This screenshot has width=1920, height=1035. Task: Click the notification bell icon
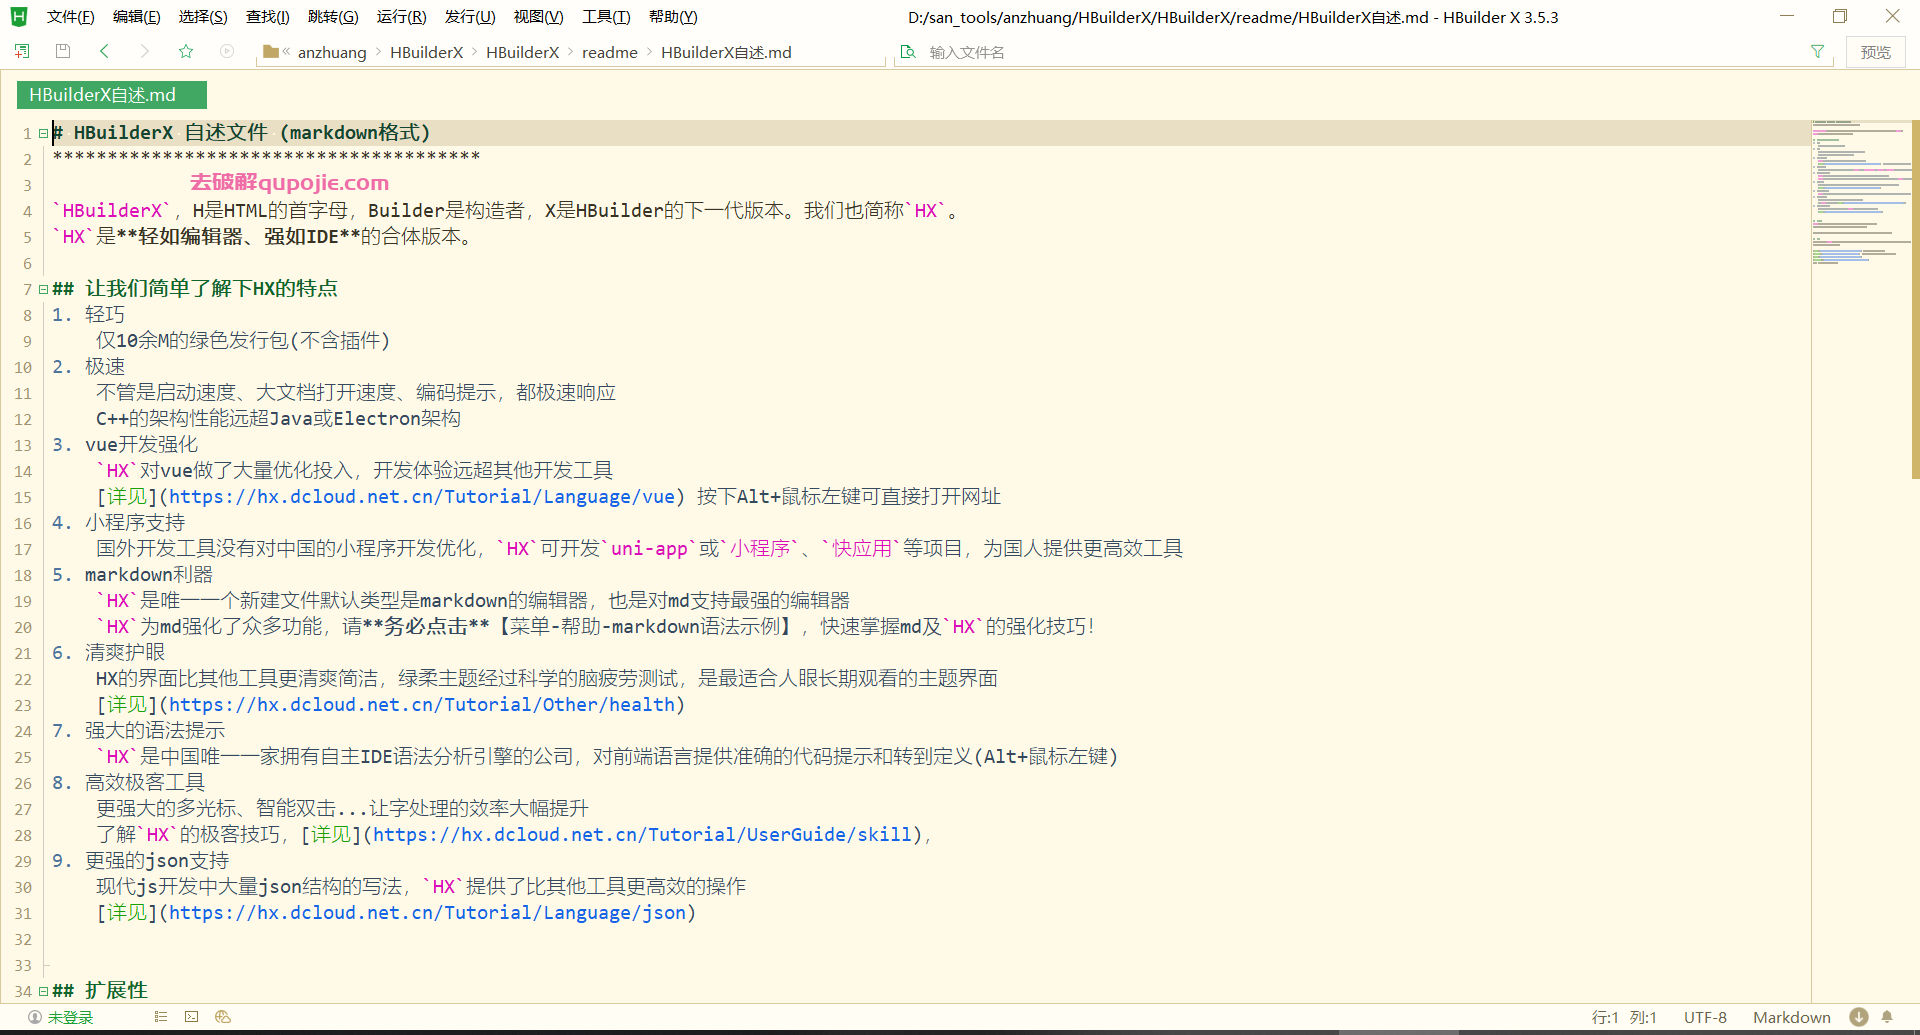[1887, 1017]
